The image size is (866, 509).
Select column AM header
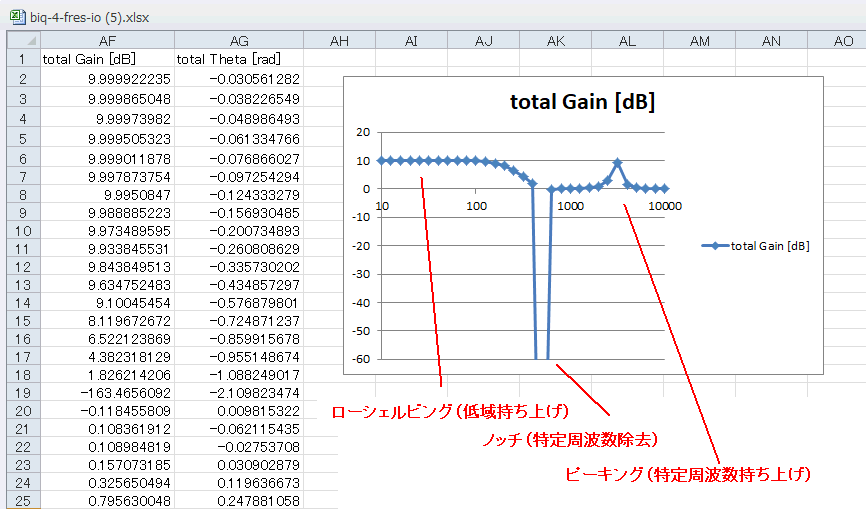click(x=699, y=41)
